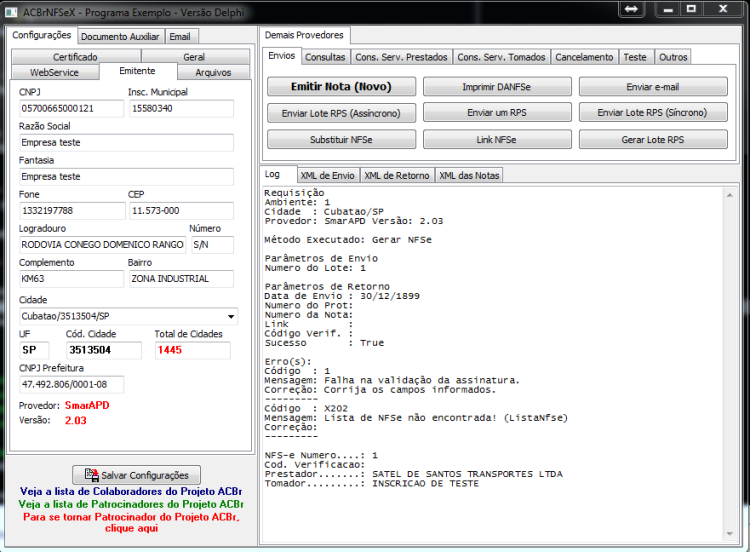Click the floppy icon on Salvar Configurações
The width and height of the screenshot is (750, 552).
[91, 475]
